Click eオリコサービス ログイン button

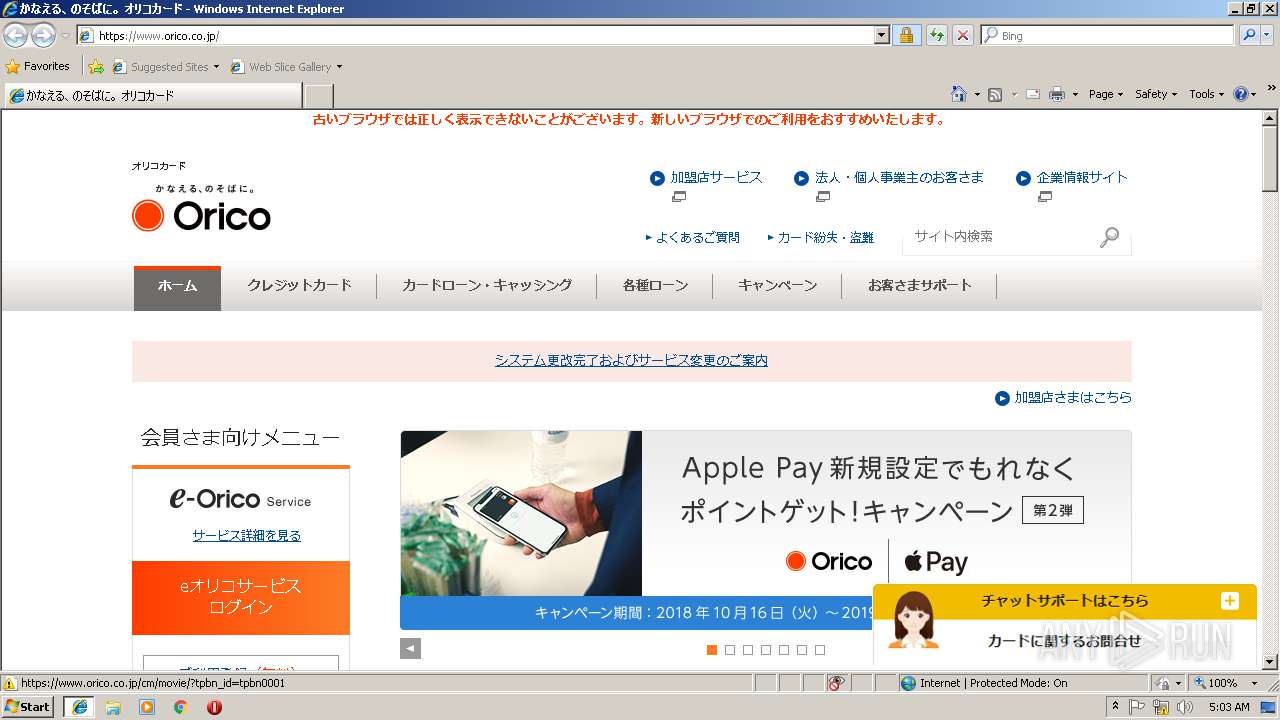[241, 597]
